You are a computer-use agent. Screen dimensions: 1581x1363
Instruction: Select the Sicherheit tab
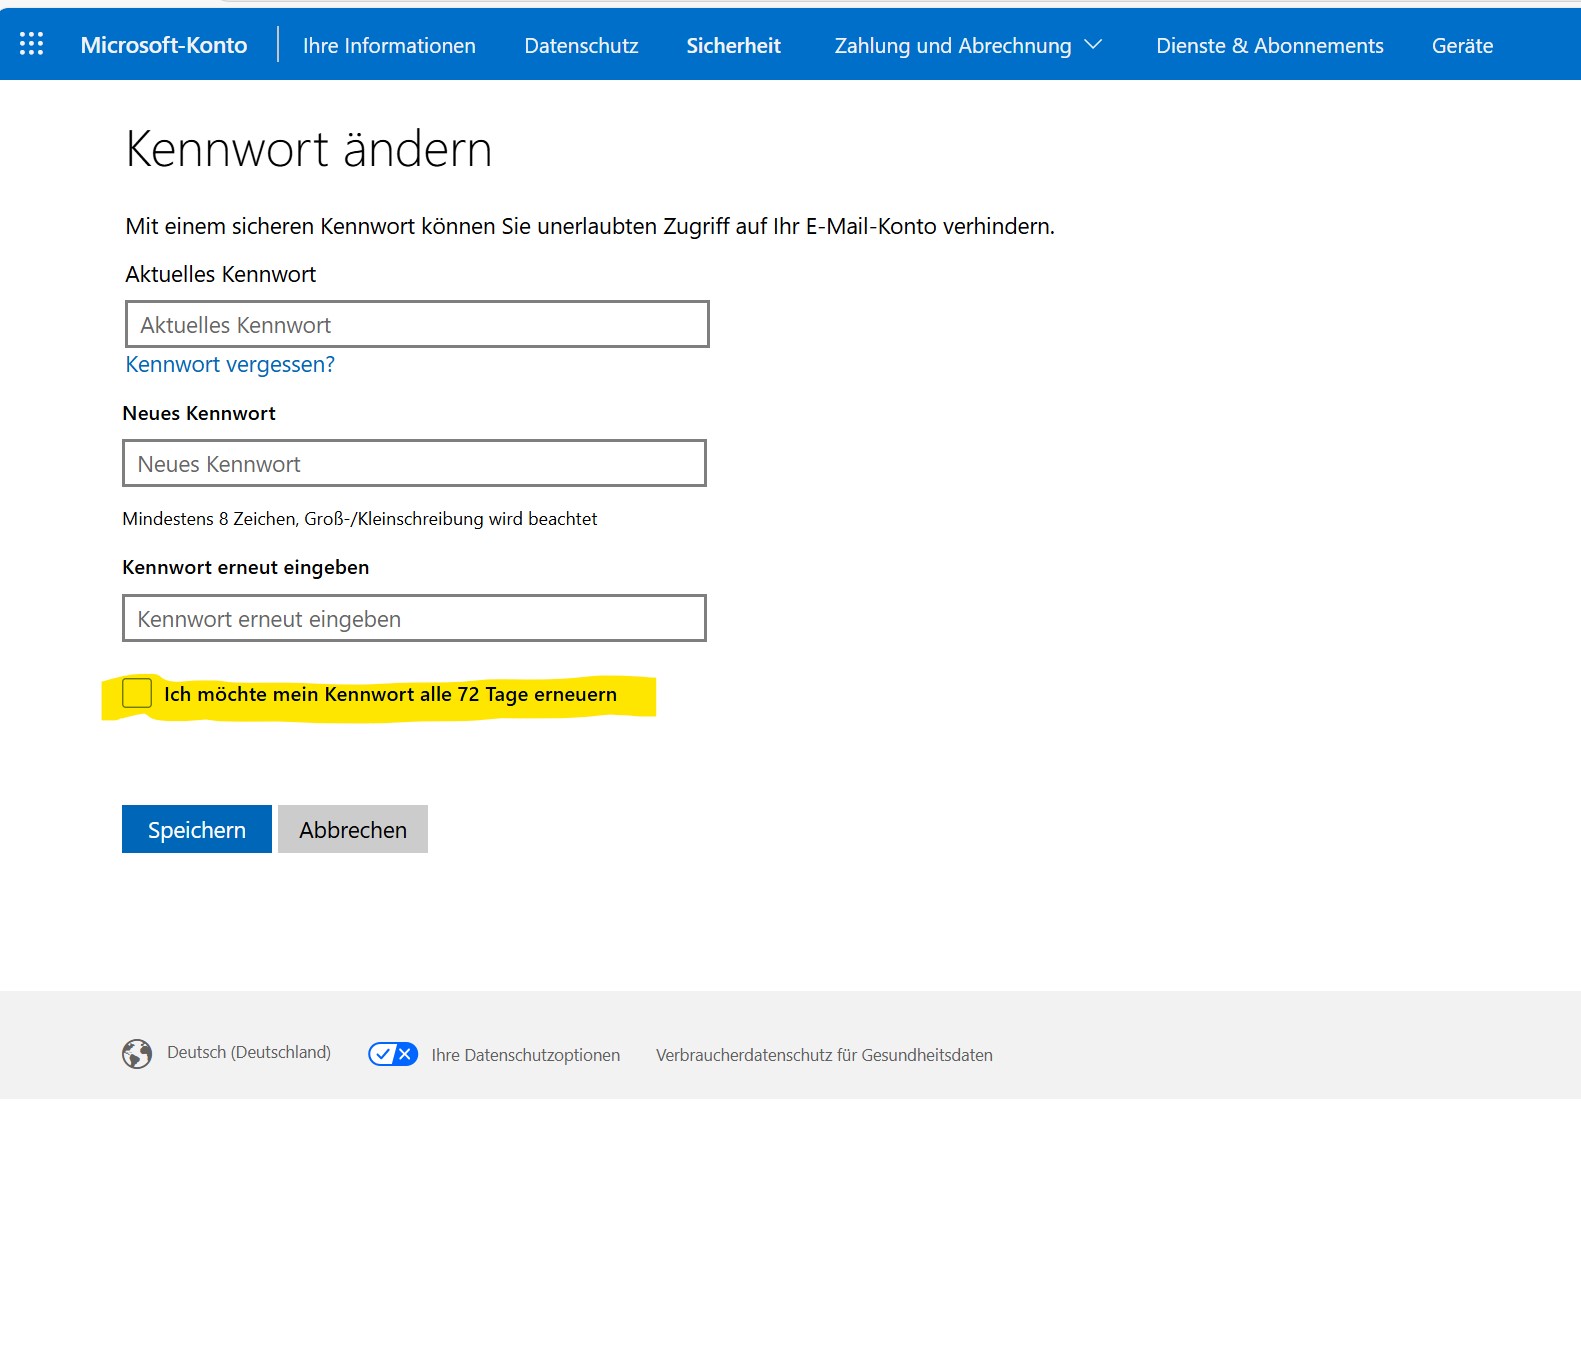tap(733, 45)
